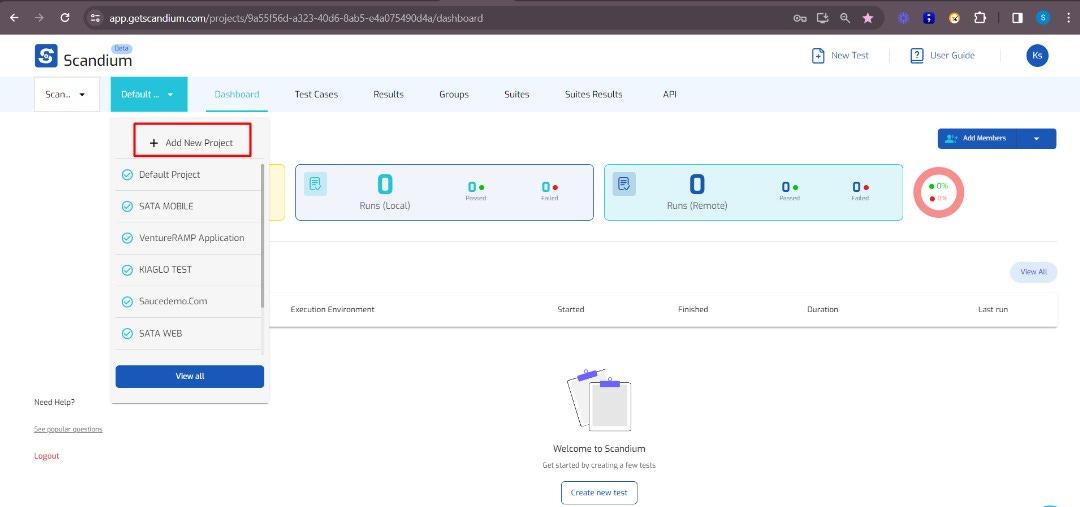Click the Add Members people icon
The height and width of the screenshot is (507, 1080).
[951, 138]
